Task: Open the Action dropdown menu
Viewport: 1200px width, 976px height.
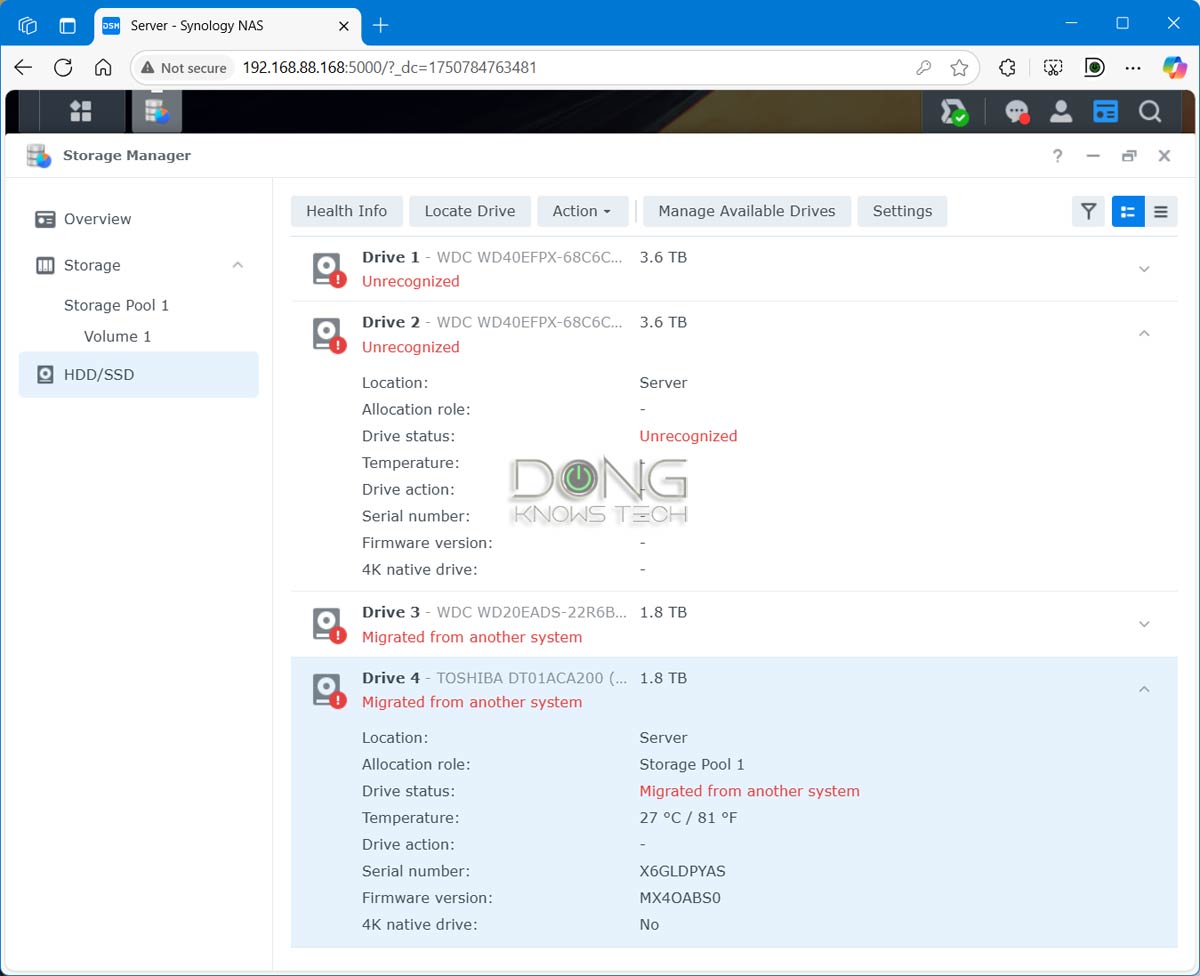Action: click(582, 211)
